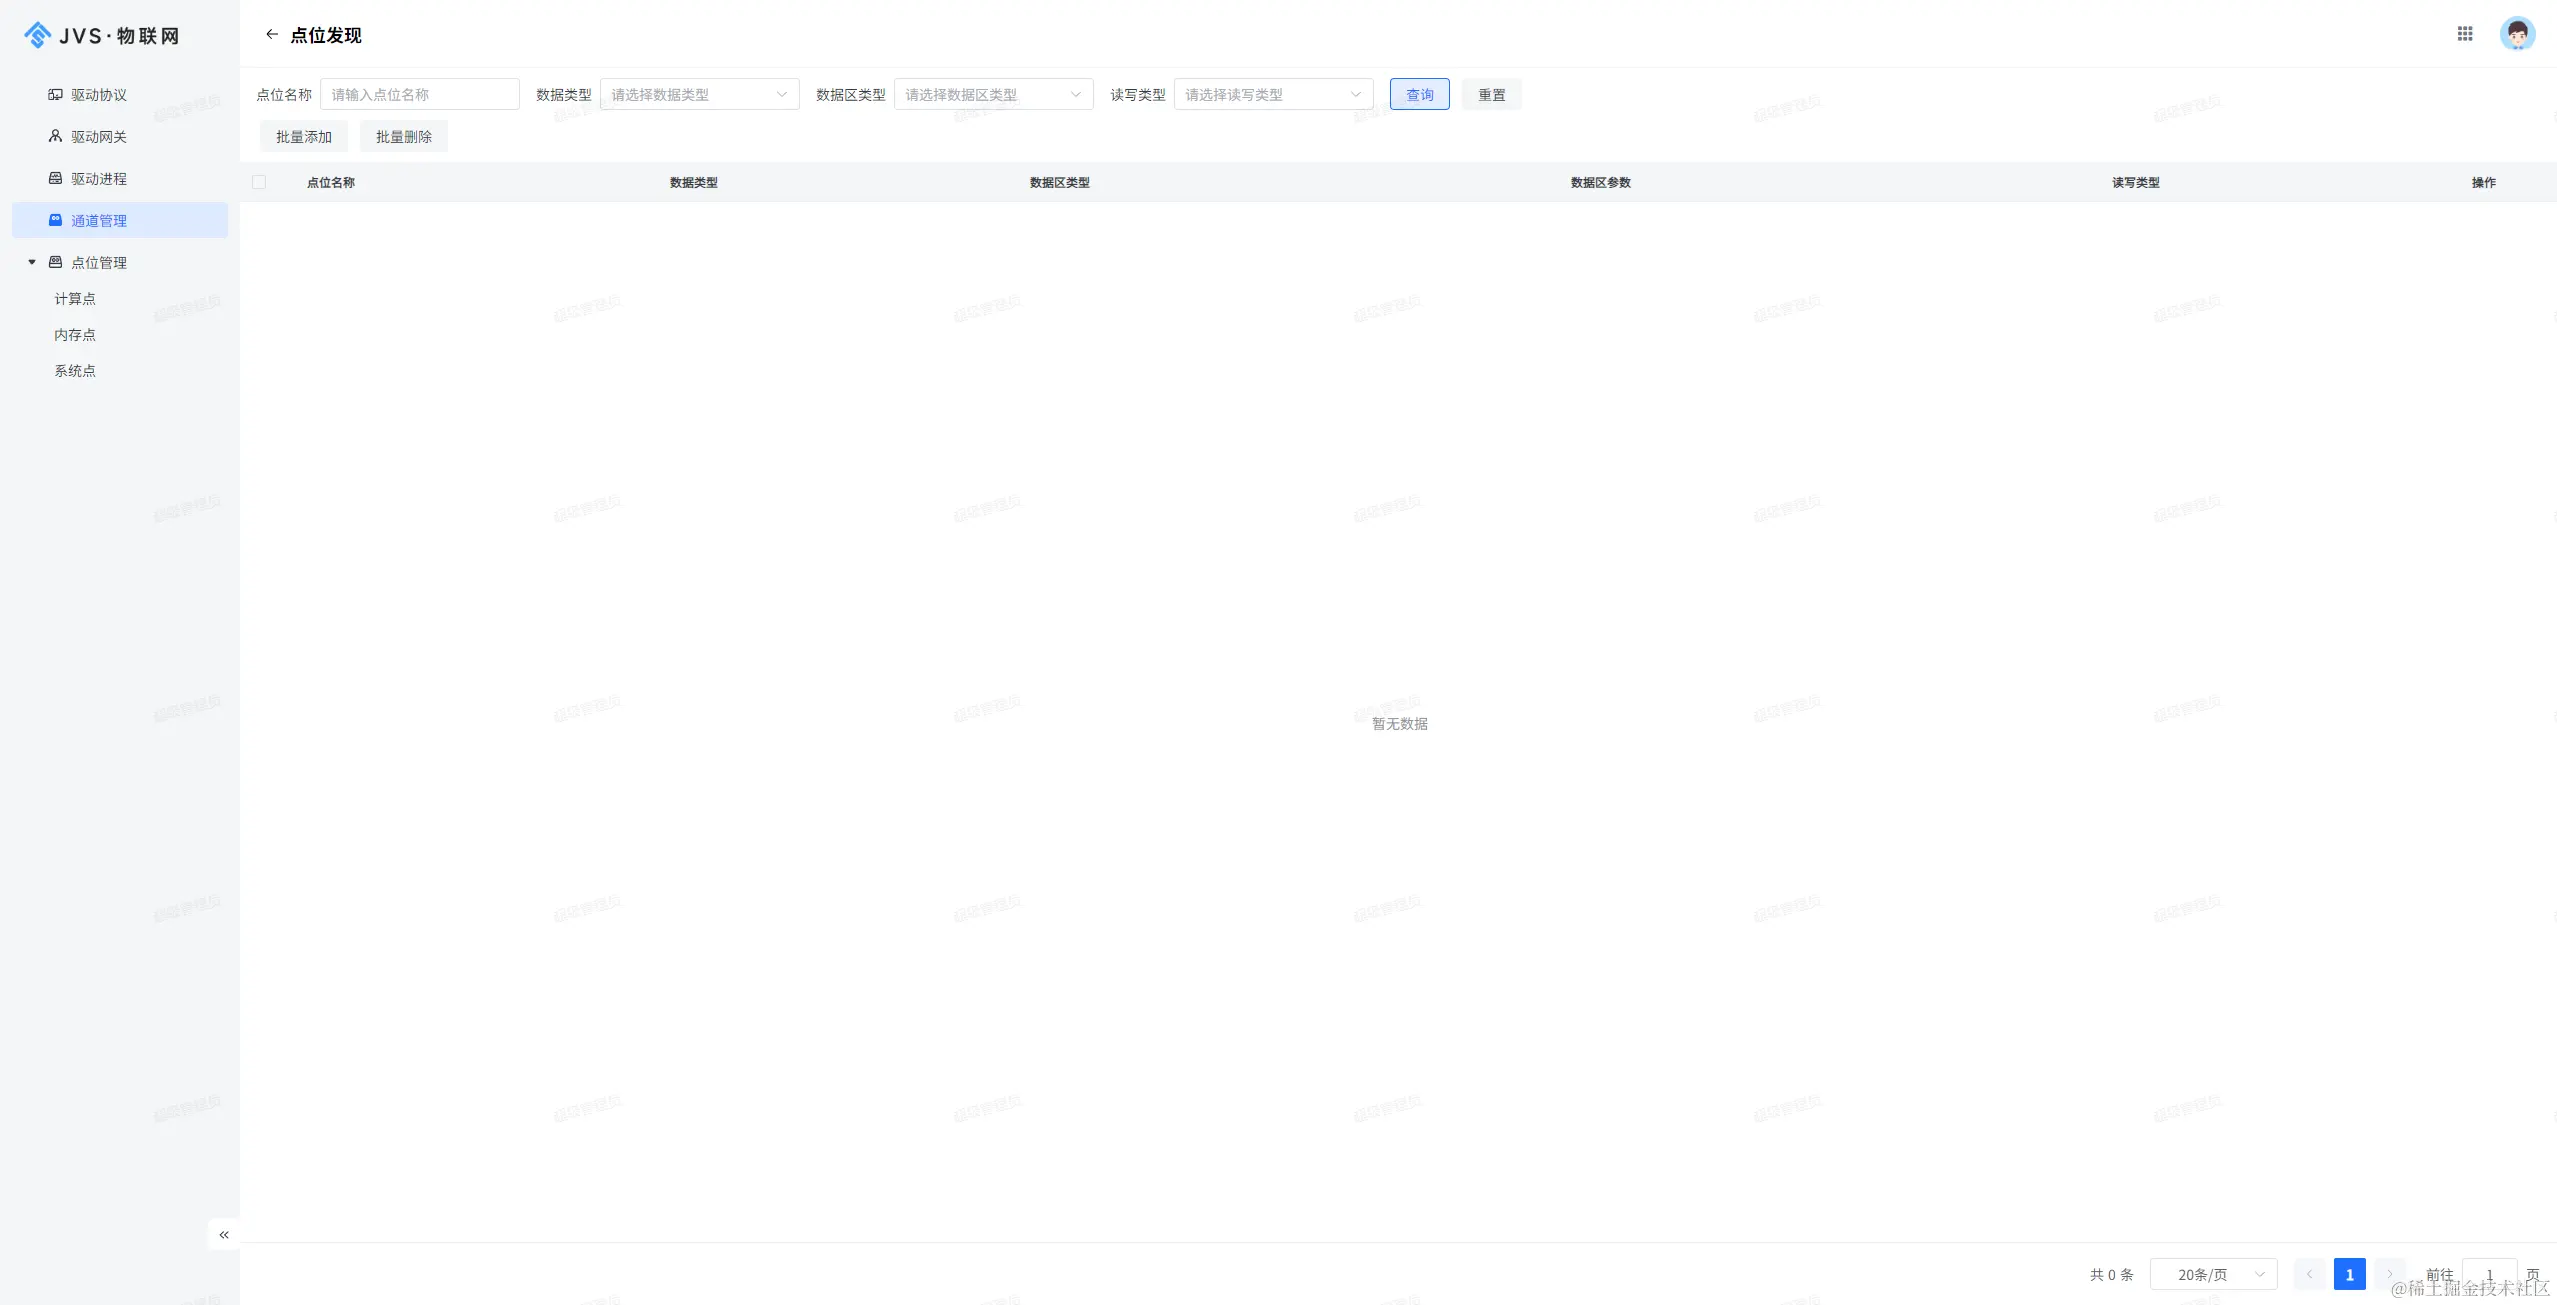Open the 读写类型 dropdown
The width and height of the screenshot is (2557, 1305).
point(1272,95)
